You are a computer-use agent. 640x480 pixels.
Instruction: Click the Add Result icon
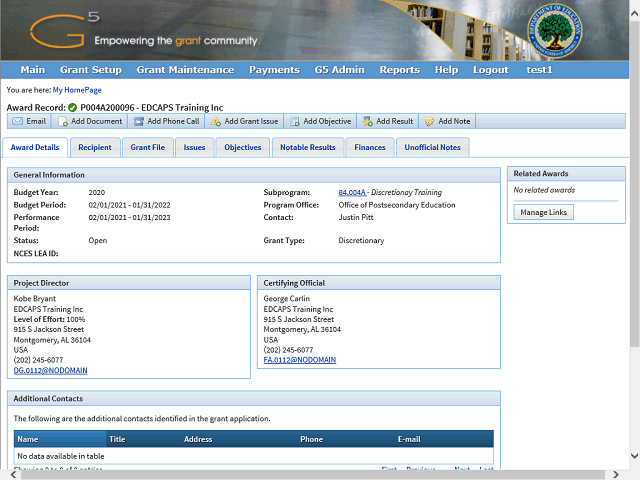pyautogui.click(x=368, y=121)
